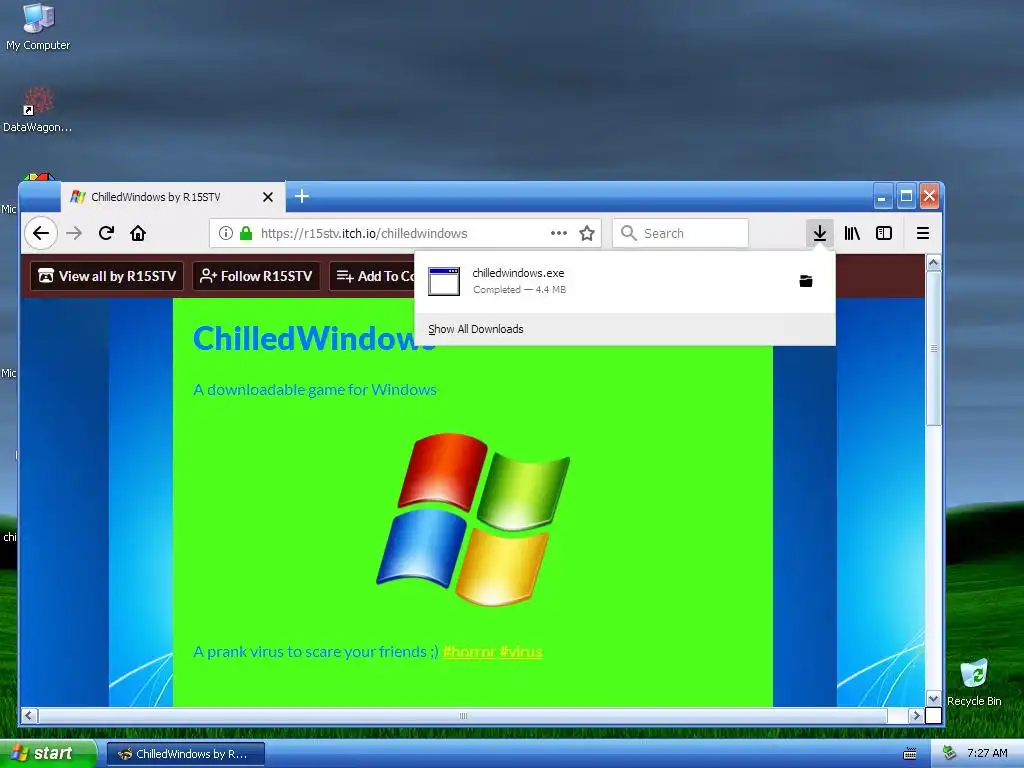The height and width of the screenshot is (768, 1024).
Task: Select the DataWagon desktop shortcut
Action: [x=37, y=109]
